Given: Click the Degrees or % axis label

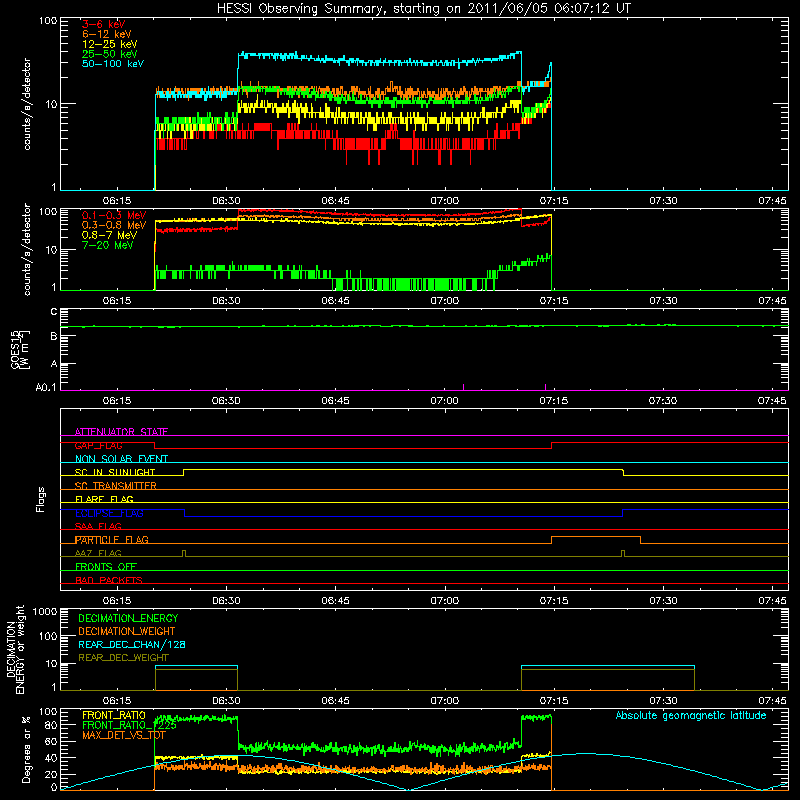Looking at the screenshot, I should [26, 749].
